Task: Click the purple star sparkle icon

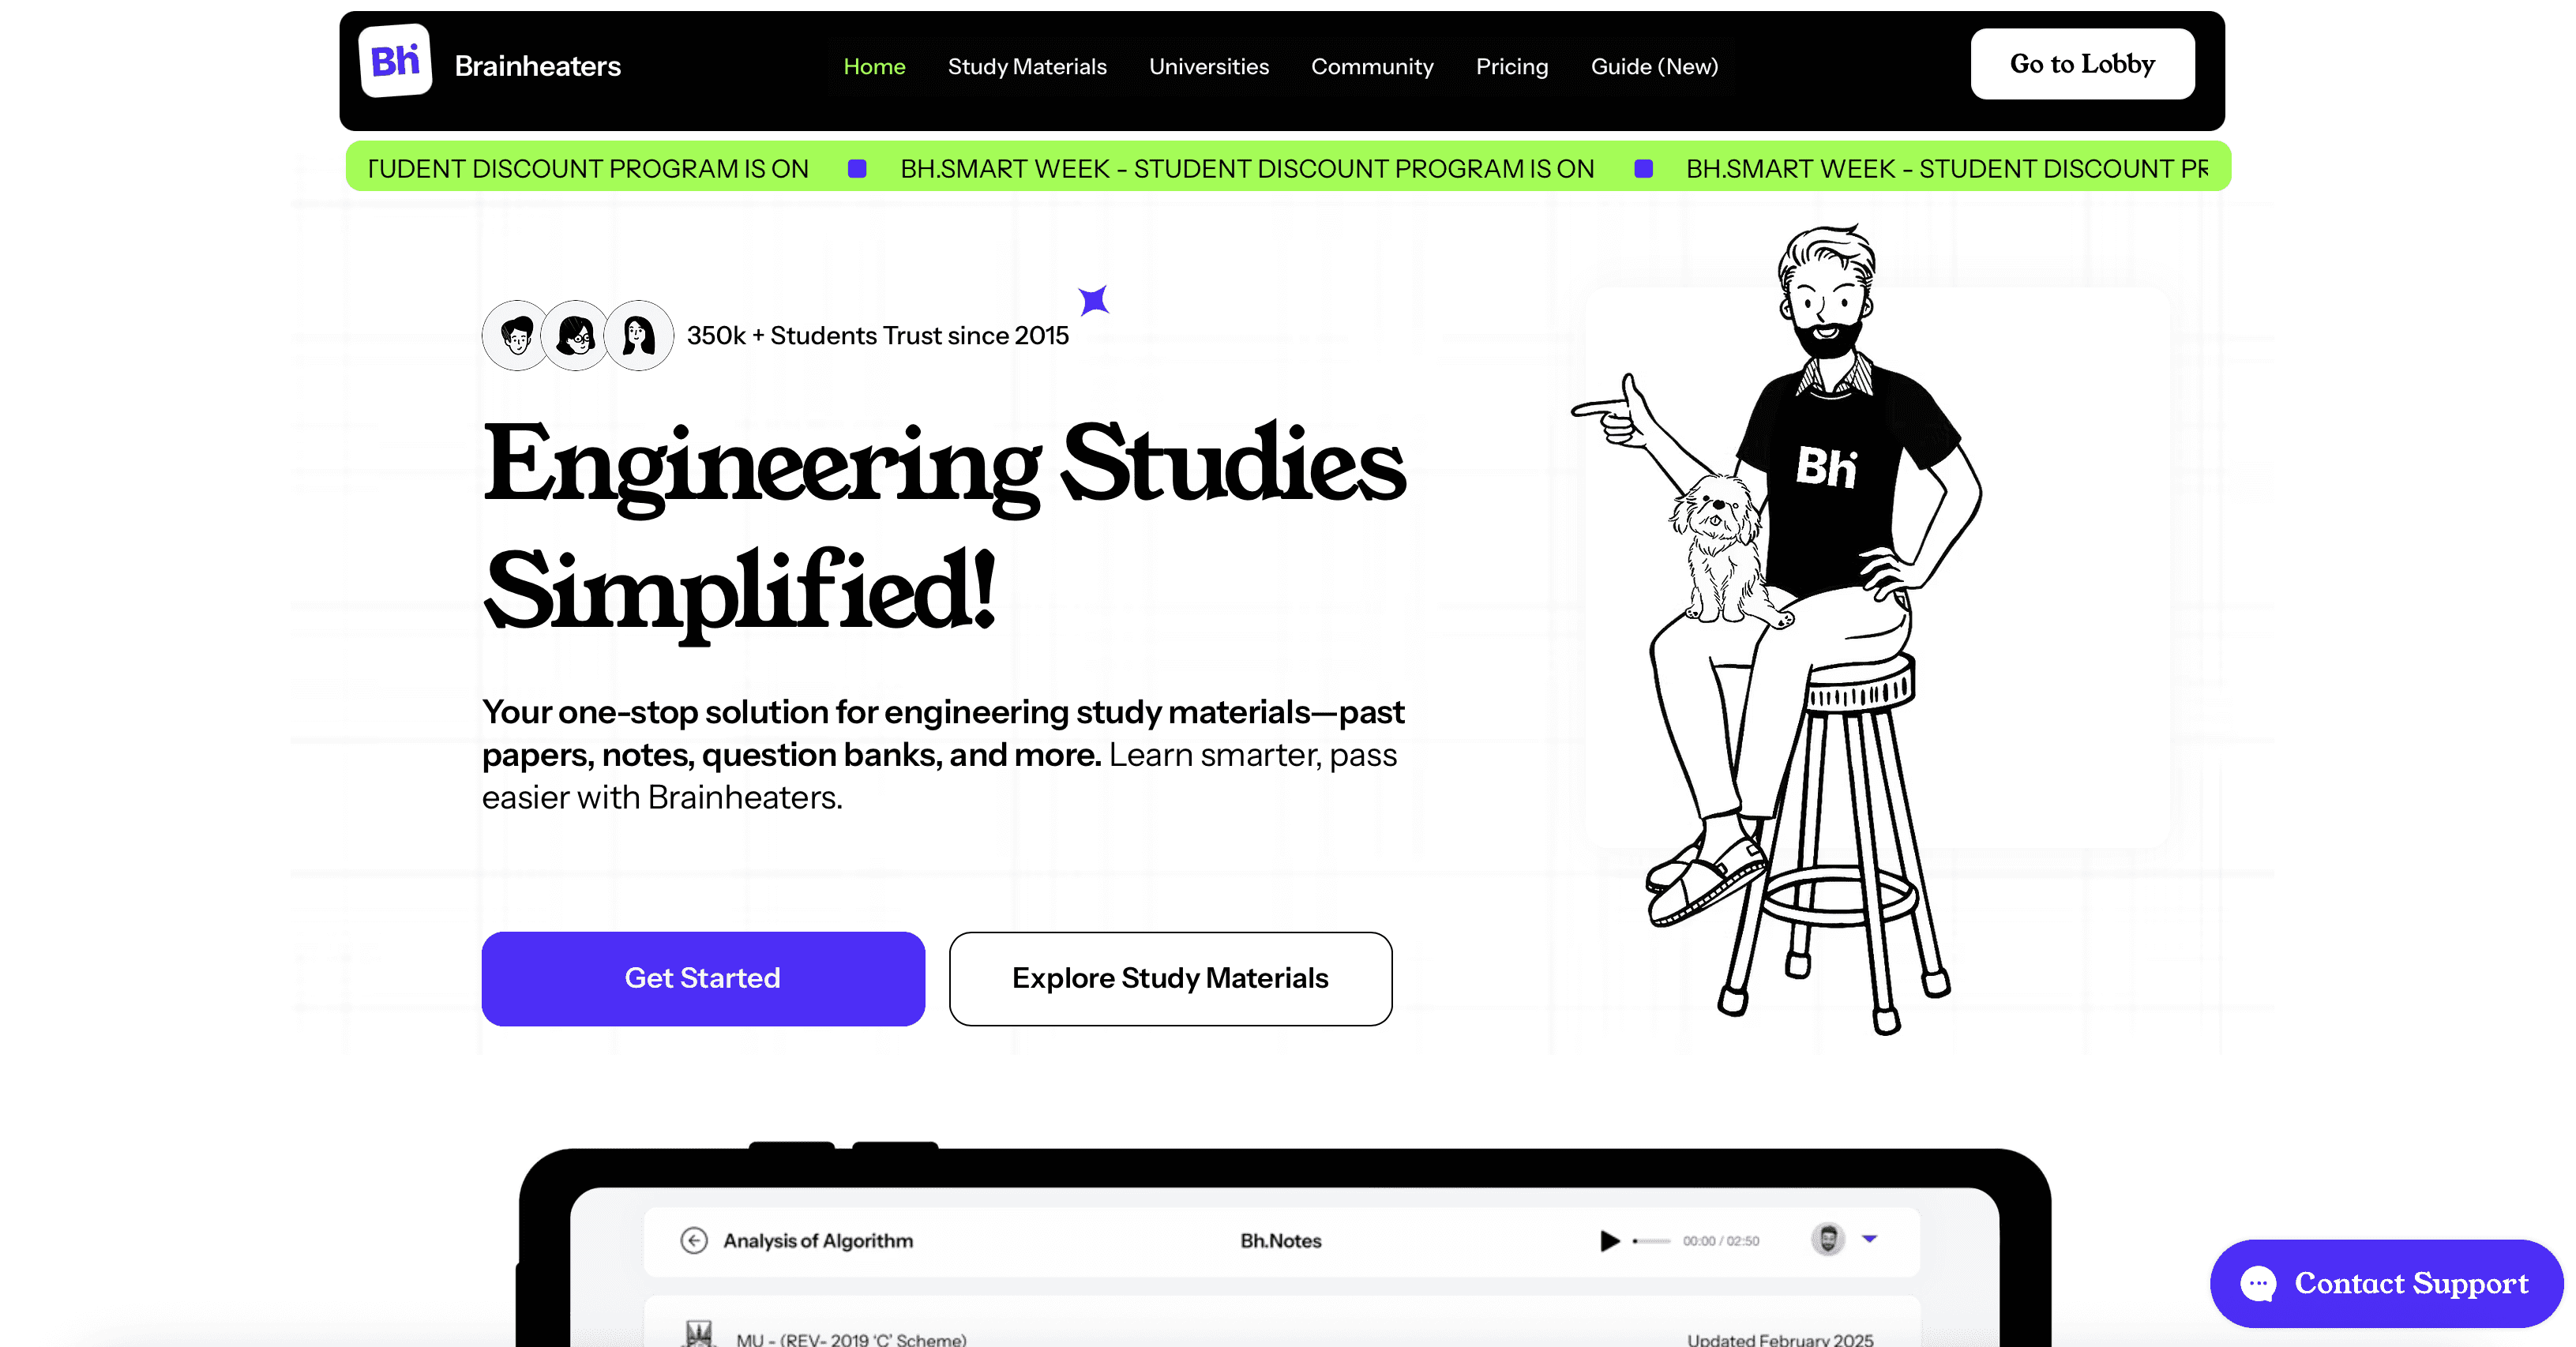Action: (x=1094, y=300)
